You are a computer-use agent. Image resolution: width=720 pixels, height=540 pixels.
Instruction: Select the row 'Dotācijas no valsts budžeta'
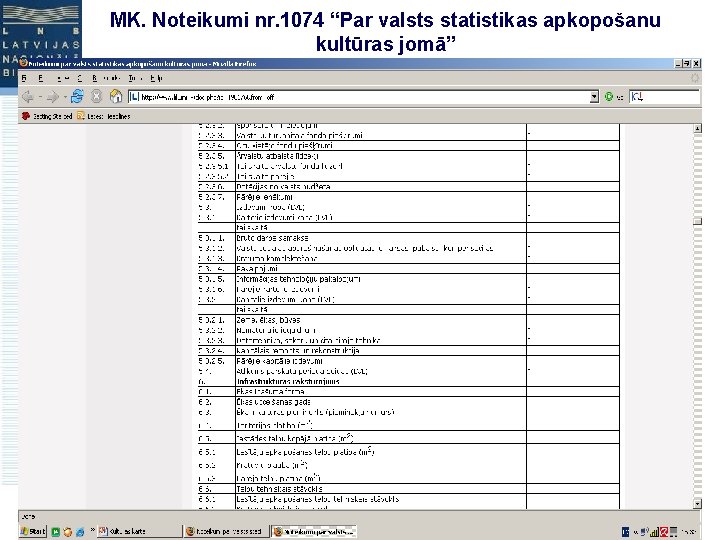[x=409, y=186]
